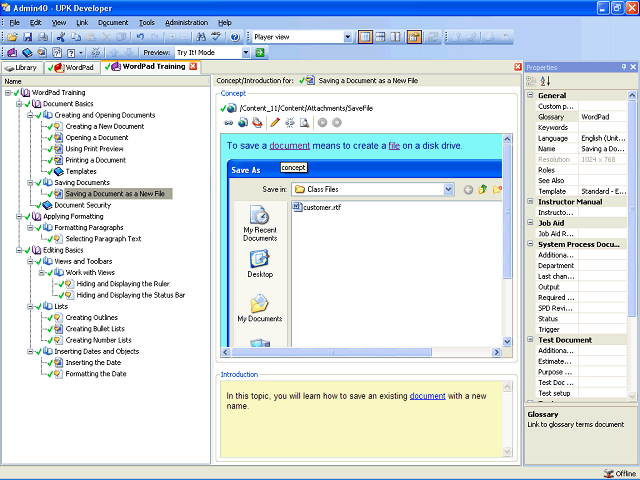
Task: Close the WordPad Training tab
Action: coord(193,67)
